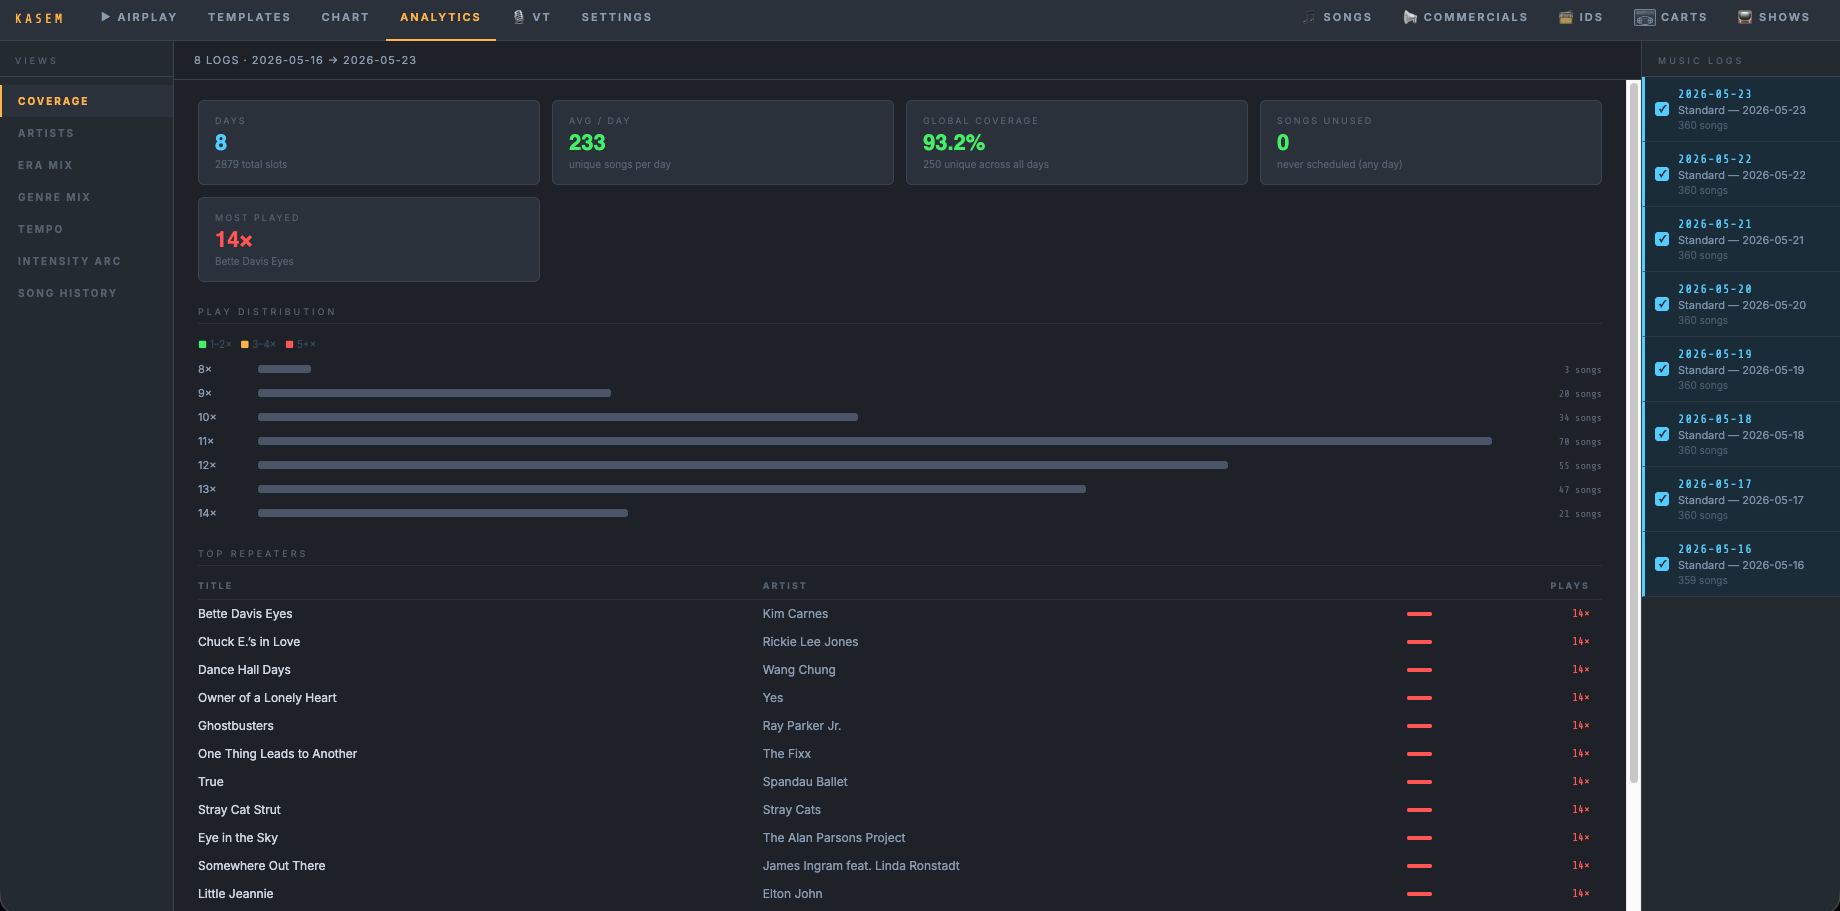The width and height of the screenshot is (1840, 911).
Task: Click The Alan Parsons Project artist
Action: click(x=834, y=838)
